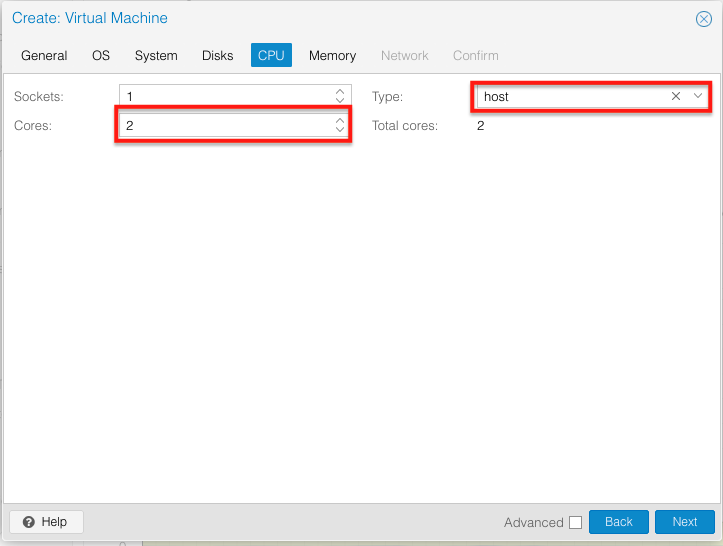Increase Cores with the up arrow
Screen dimensions: 723x546
(x=340, y=121)
